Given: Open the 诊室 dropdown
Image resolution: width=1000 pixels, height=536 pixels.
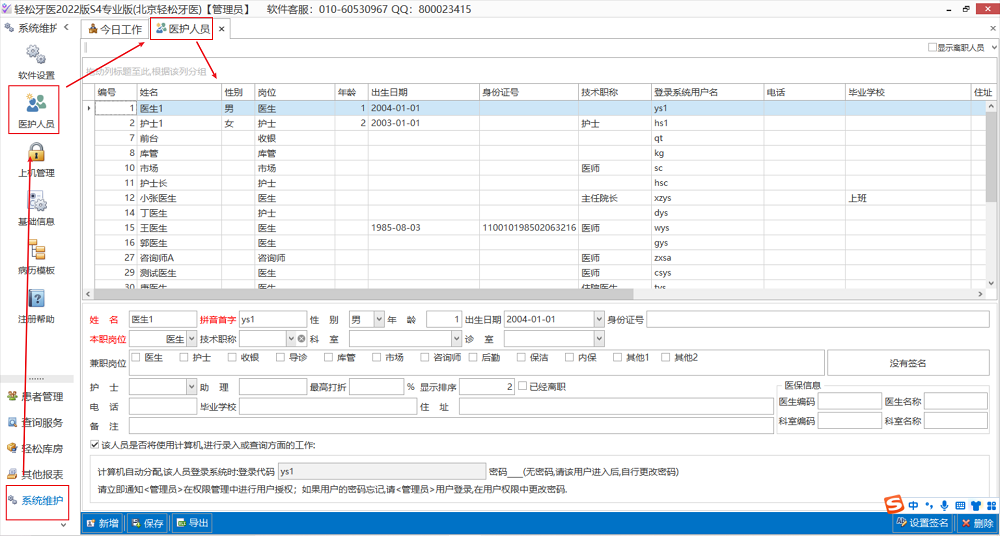Looking at the screenshot, I should [598, 338].
